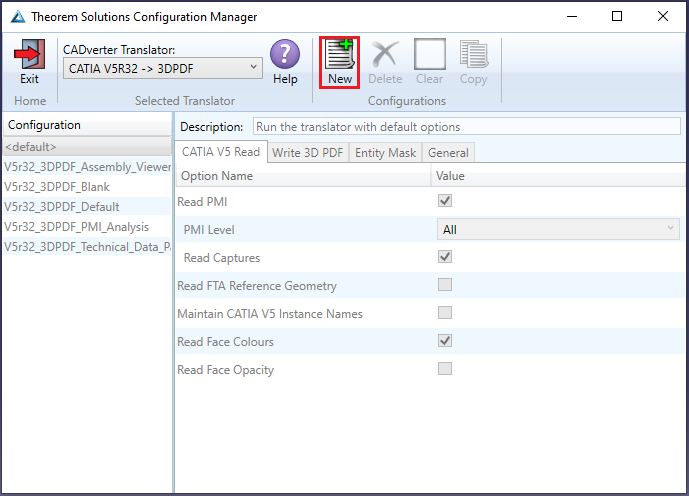Click Read FTA Reference Geometry label
The width and height of the screenshot is (689, 496).
click(257, 286)
